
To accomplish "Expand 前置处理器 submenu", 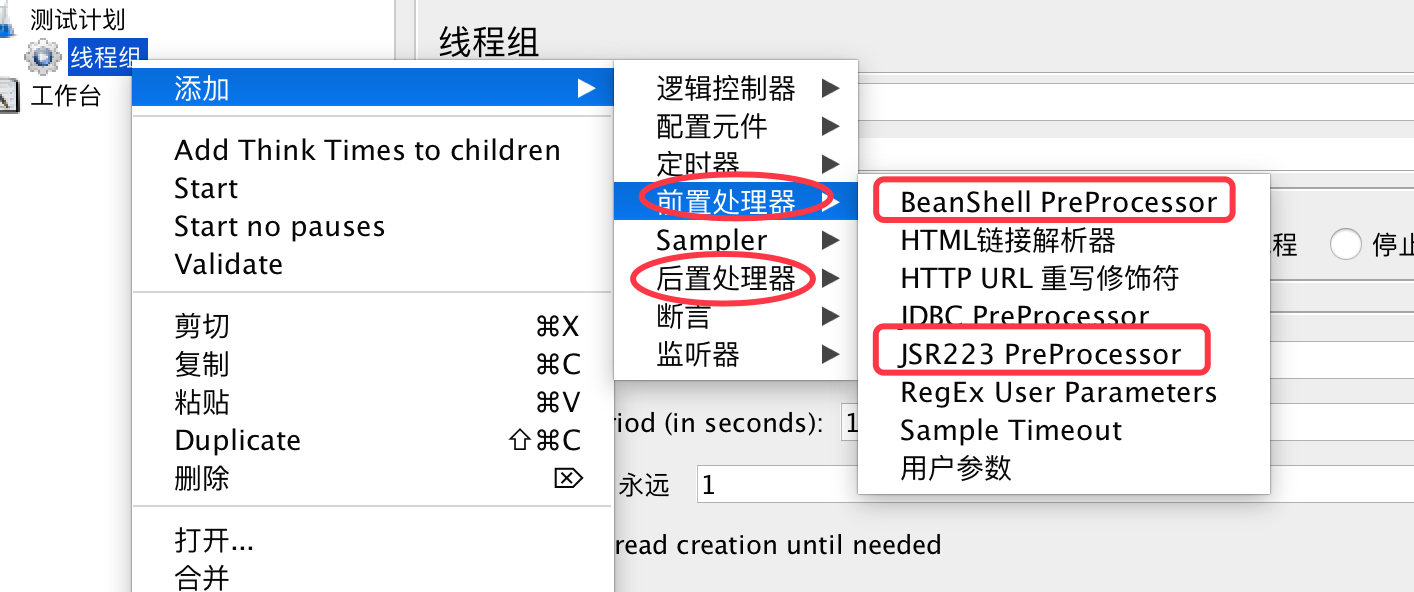I will (x=735, y=201).
